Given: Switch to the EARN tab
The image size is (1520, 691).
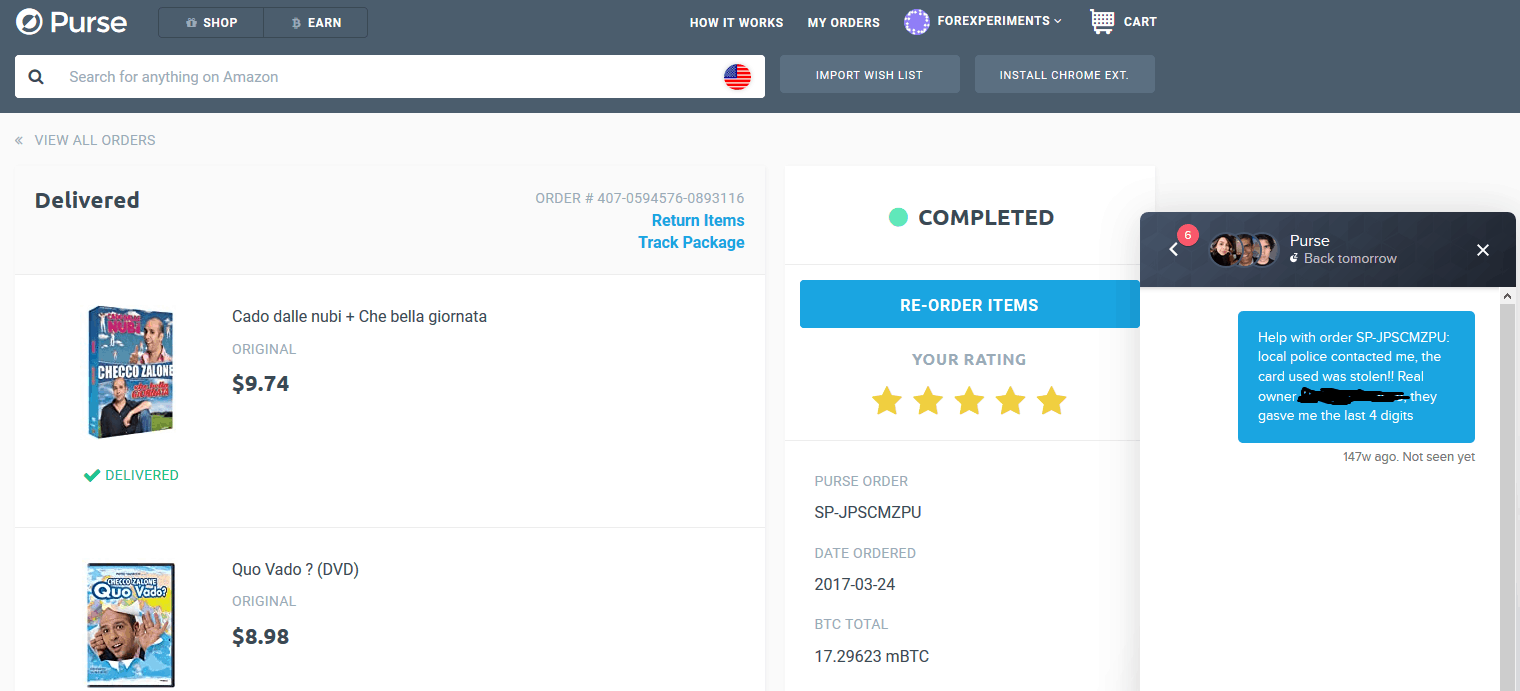Looking at the screenshot, I should click(316, 22).
